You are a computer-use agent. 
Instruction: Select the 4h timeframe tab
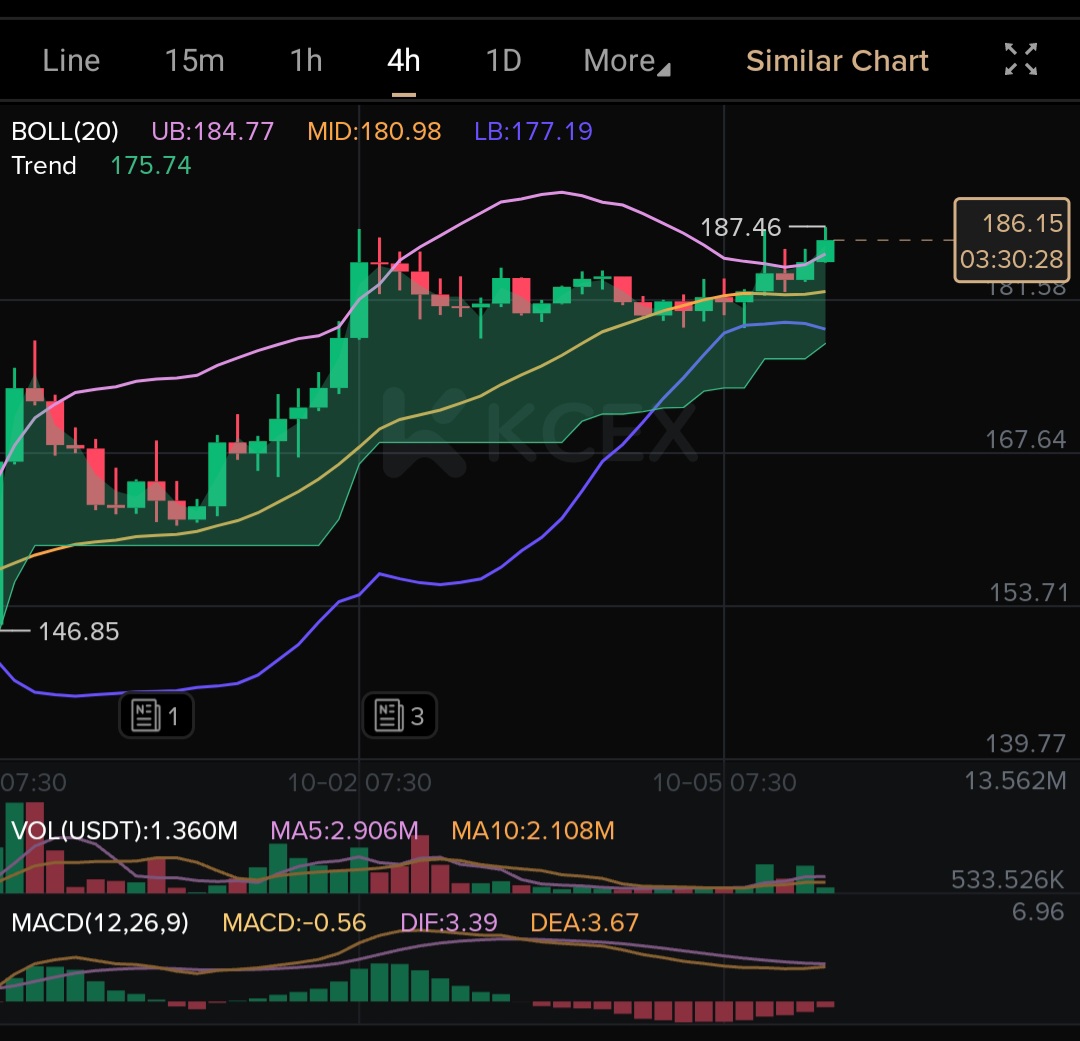[x=404, y=61]
